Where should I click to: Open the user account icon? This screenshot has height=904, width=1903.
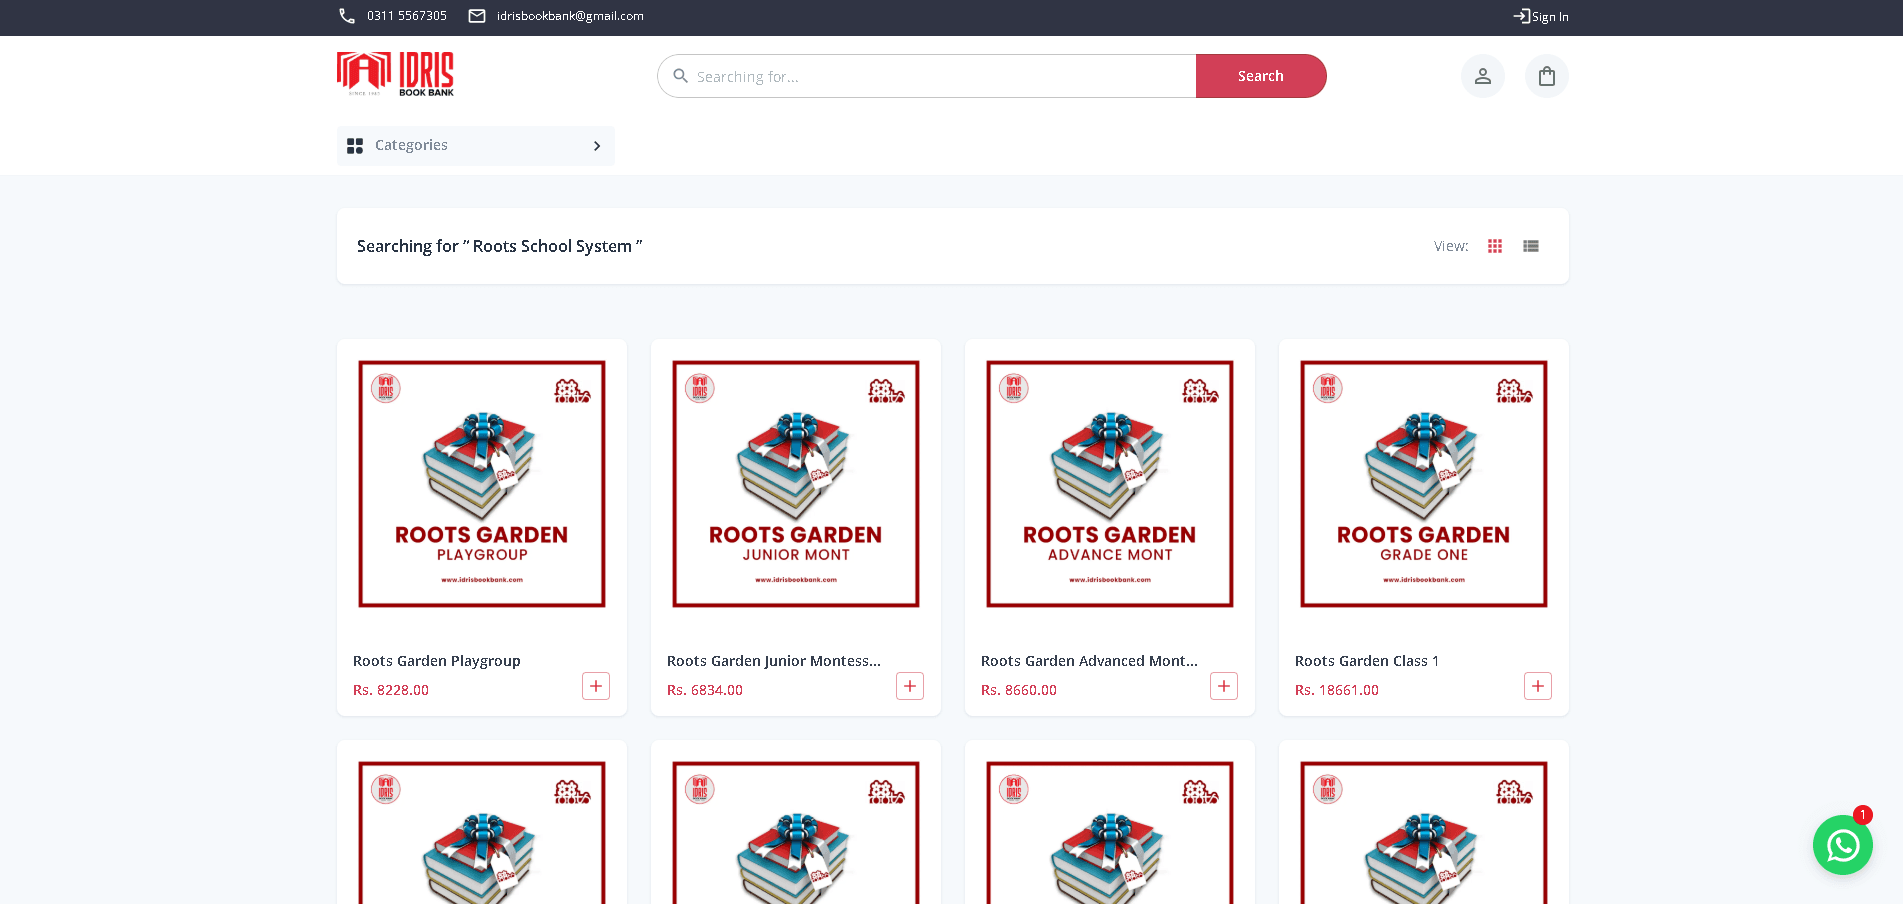click(x=1483, y=76)
